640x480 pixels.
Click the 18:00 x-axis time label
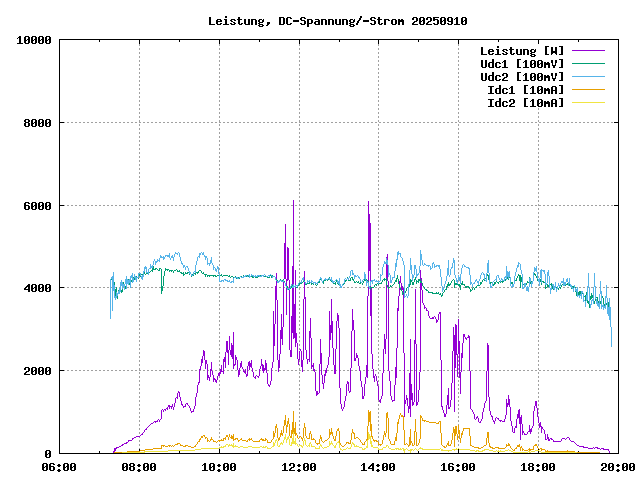(x=539, y=467)
